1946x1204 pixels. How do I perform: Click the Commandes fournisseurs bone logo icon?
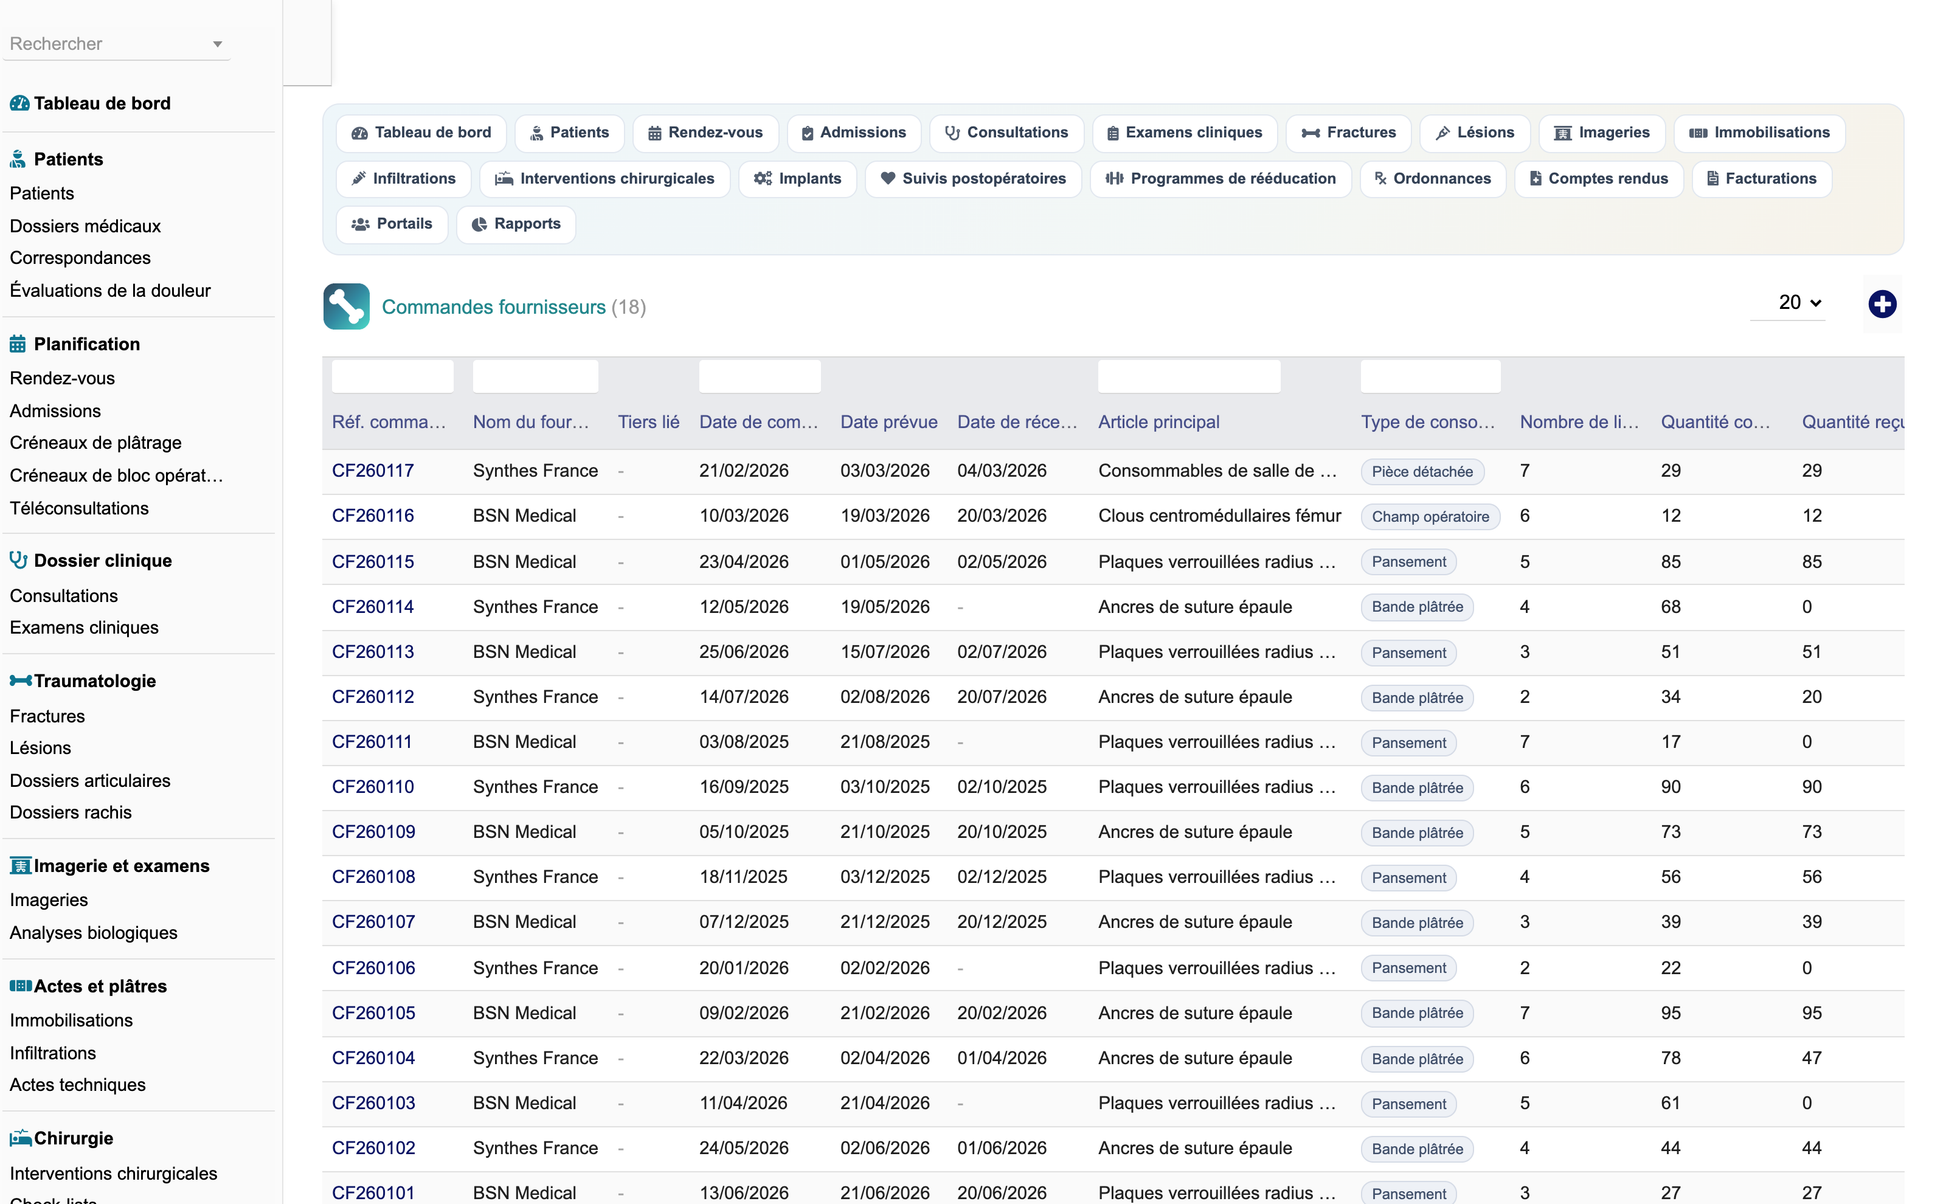tap(346, 307)
